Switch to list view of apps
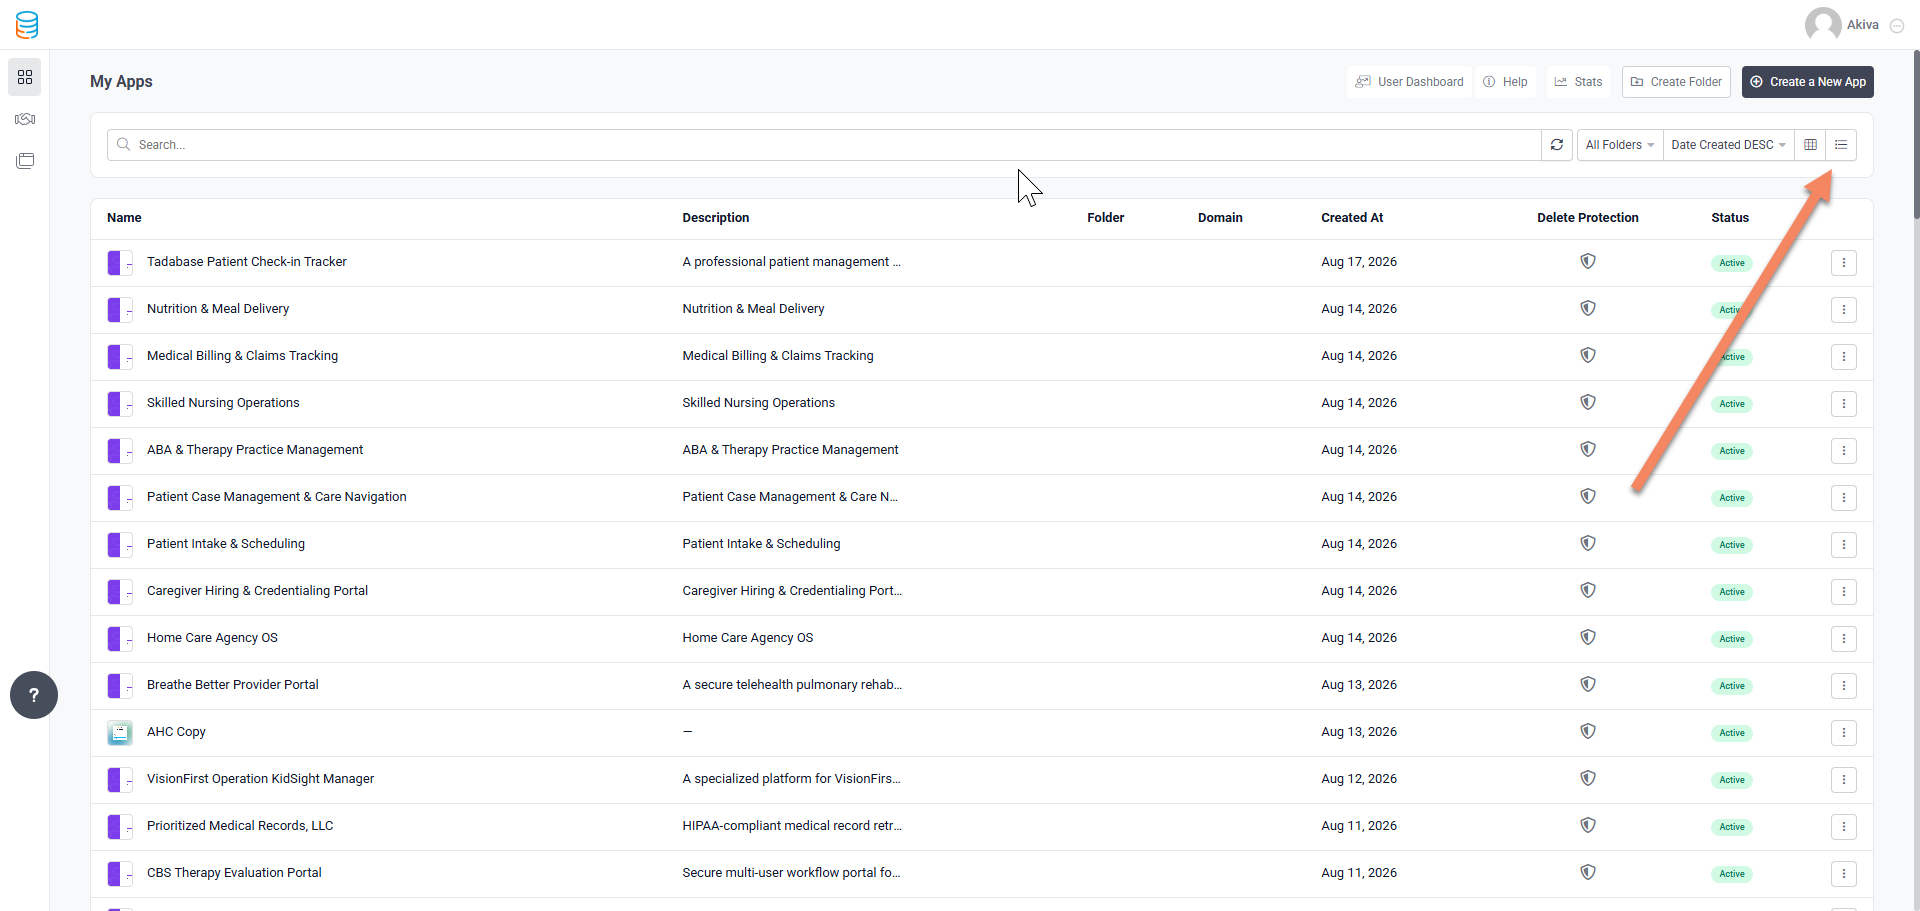The width and height of the screenshot is (1920, 911). [1841, 145]
